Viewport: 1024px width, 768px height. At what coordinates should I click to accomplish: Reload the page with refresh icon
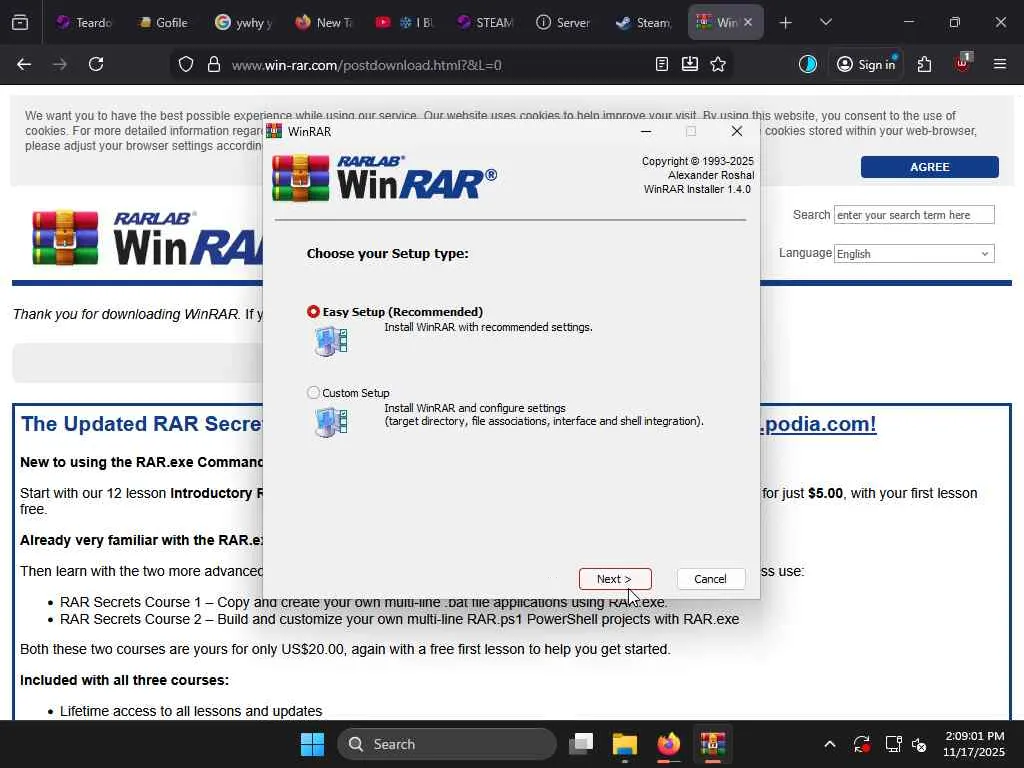tap(96, 65)
